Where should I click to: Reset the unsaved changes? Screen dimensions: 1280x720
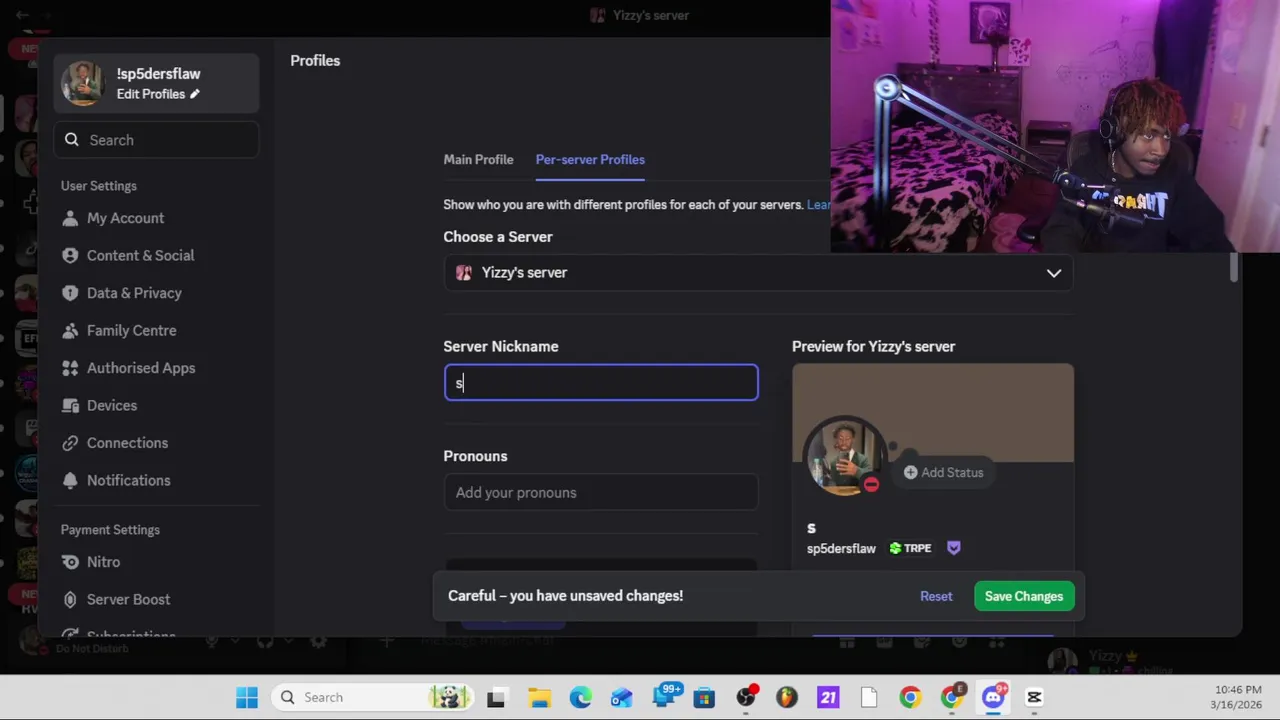click(x=936, y=596)
